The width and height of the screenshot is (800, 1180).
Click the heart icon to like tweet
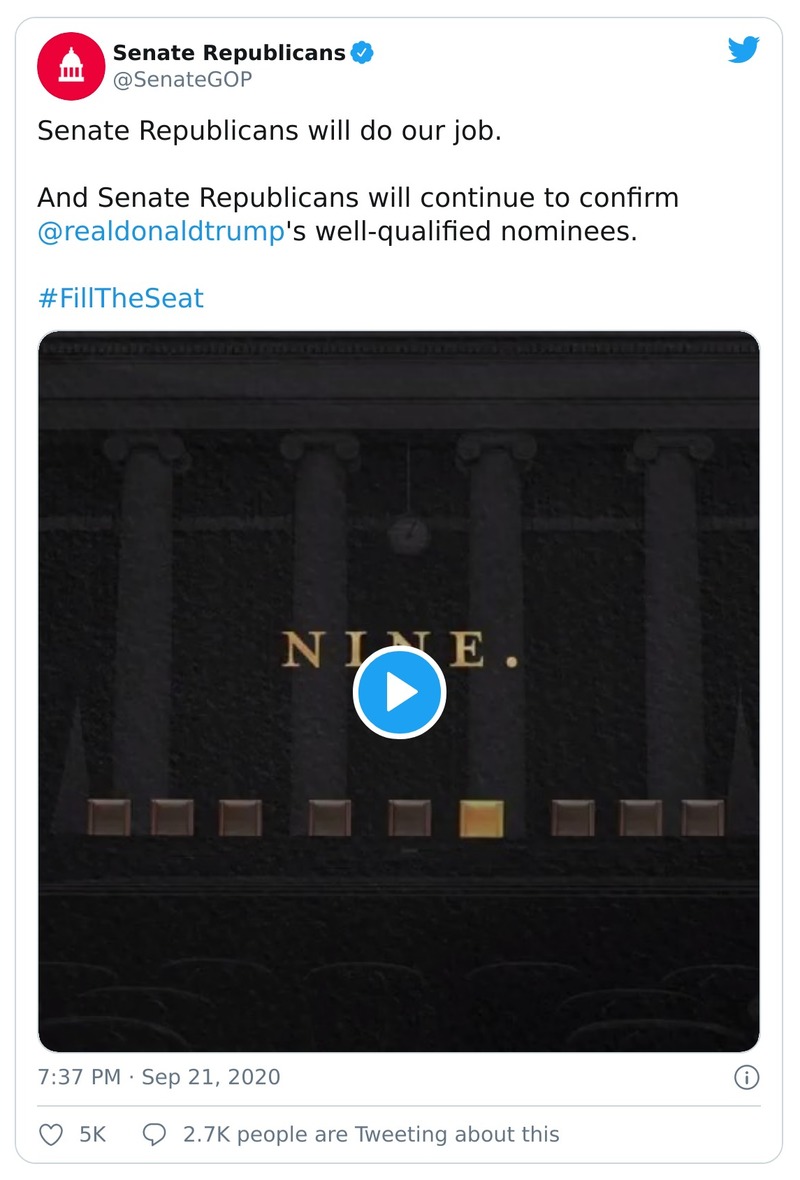[x=50, y=1134]
